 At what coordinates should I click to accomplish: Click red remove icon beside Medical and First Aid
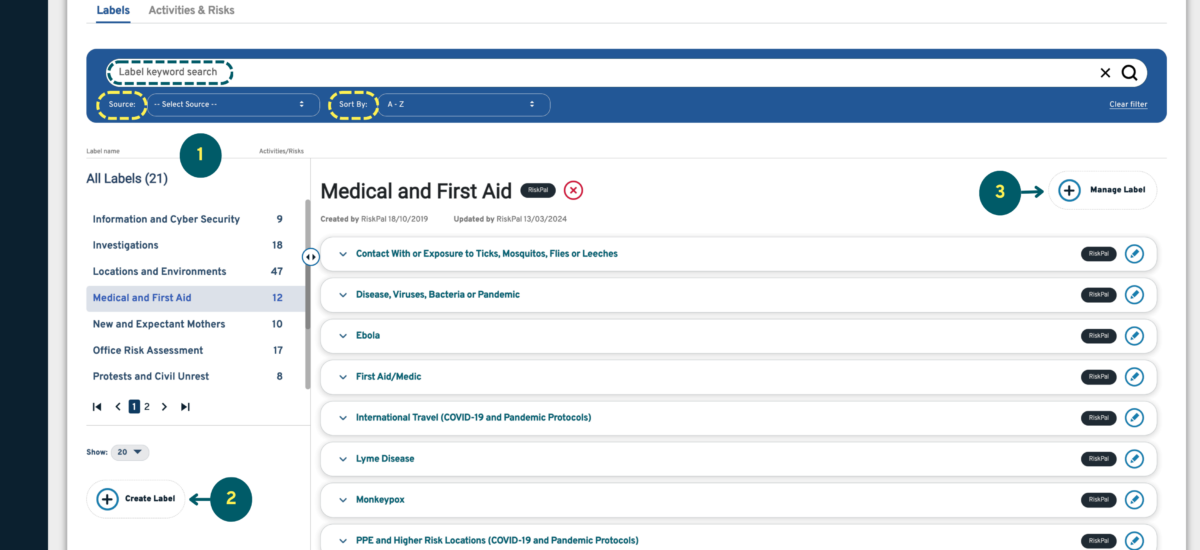[573, 191]
